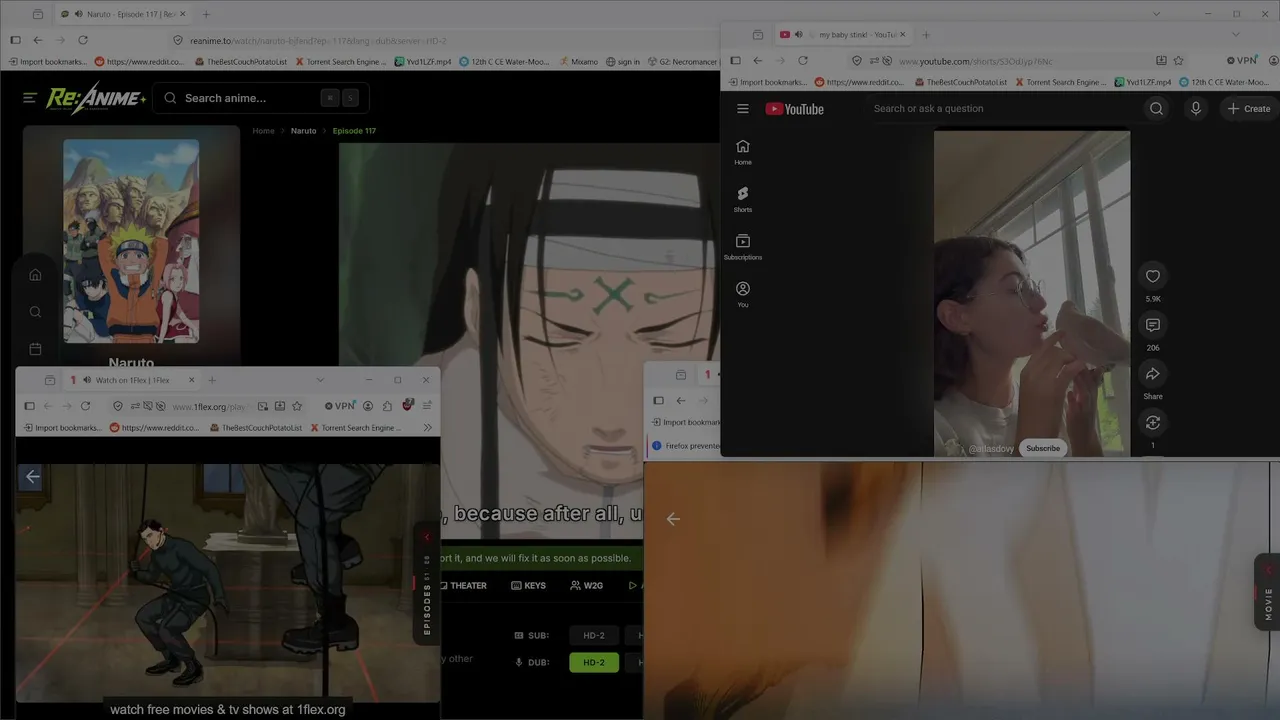This screenshot has height=720, width=1280.
Task: Open YouTube Subscriptions in sidebar
Action: pyautogui.click(x=743, y=247)
